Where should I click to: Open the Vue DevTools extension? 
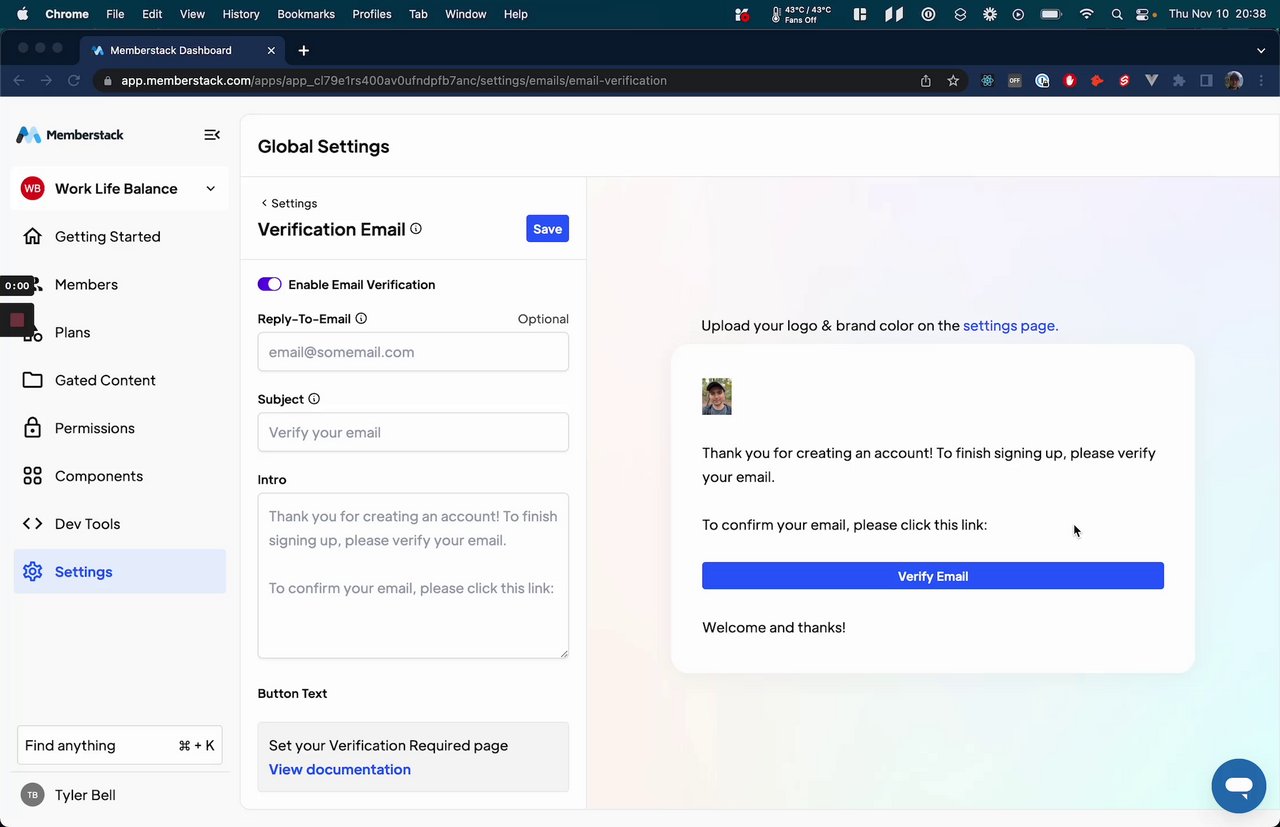coord(1152,81)
